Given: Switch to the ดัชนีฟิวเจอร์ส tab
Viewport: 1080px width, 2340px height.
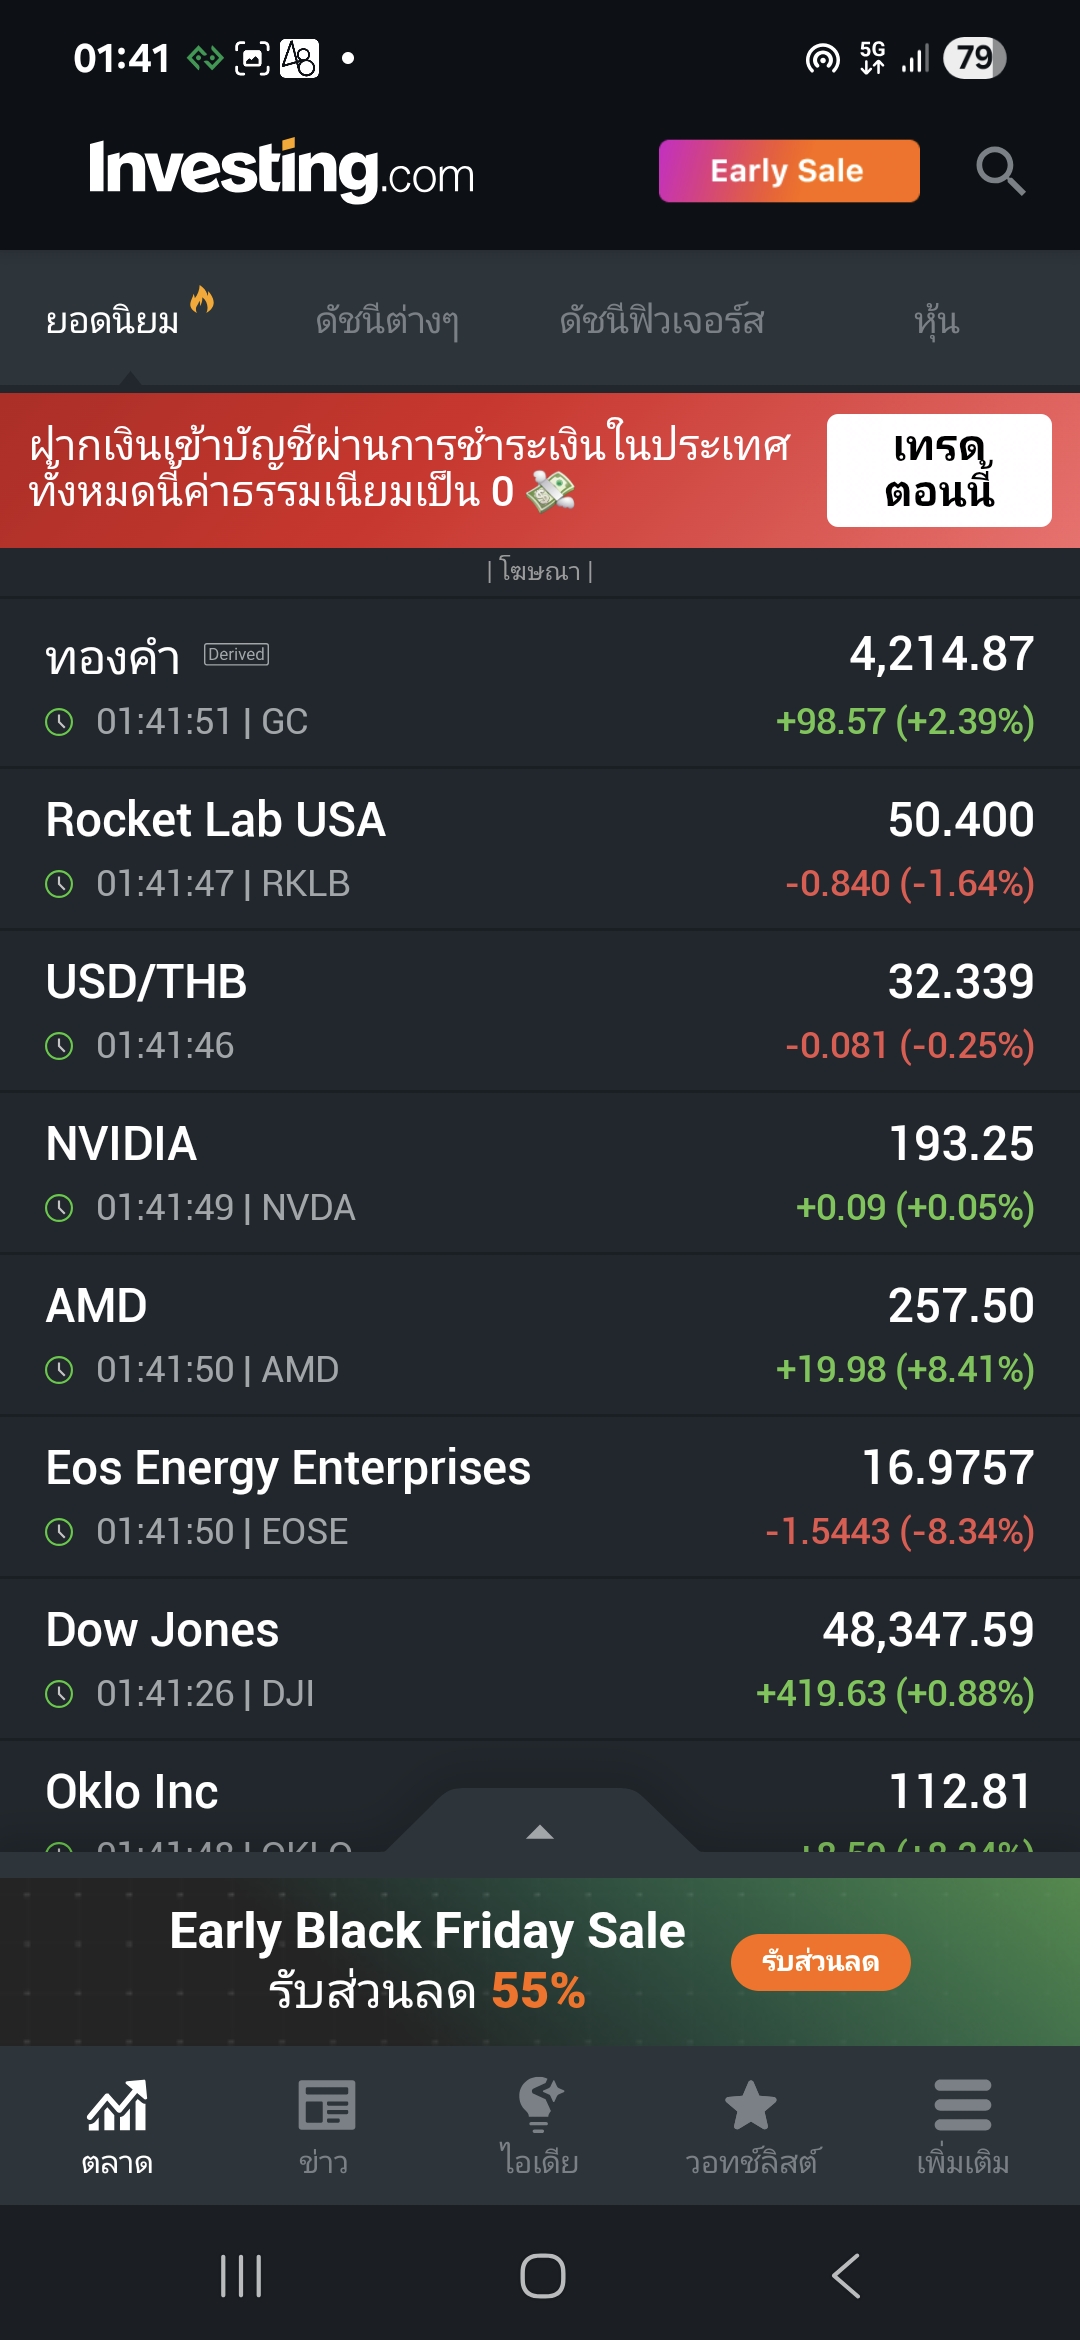Looking at the screenshot, I should pos(662,321).
